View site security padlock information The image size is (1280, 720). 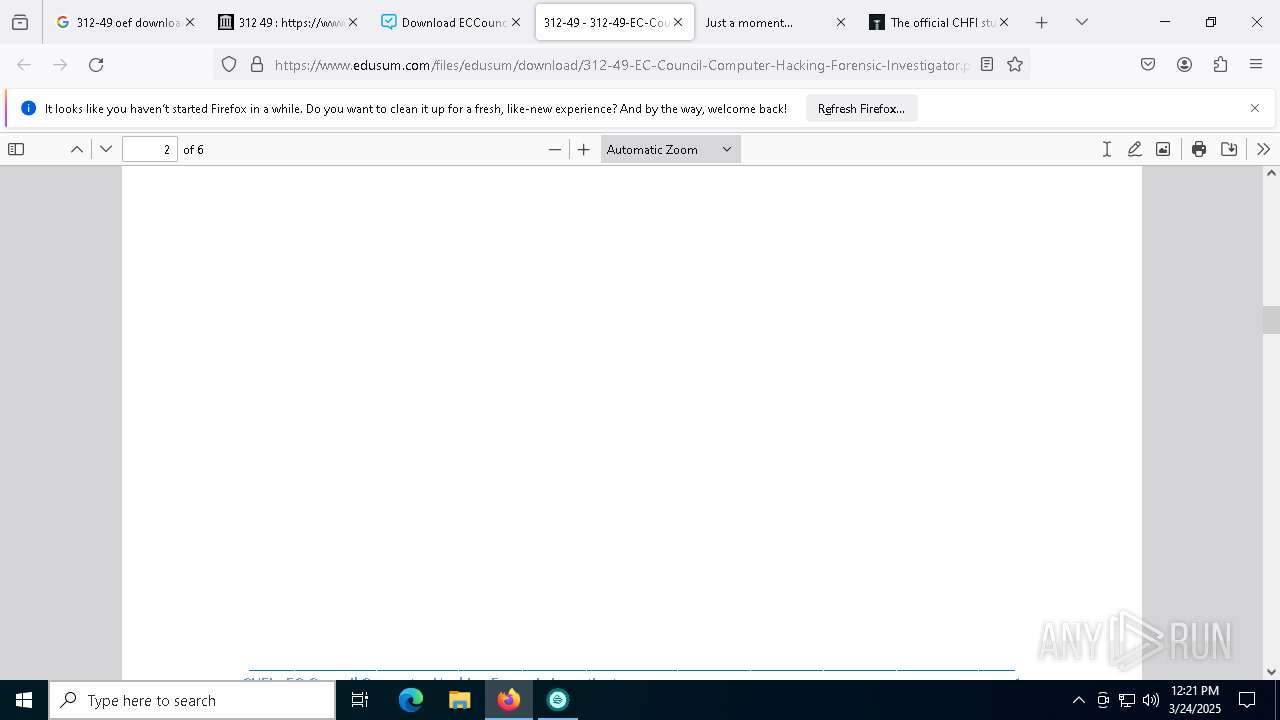point(257,65)
